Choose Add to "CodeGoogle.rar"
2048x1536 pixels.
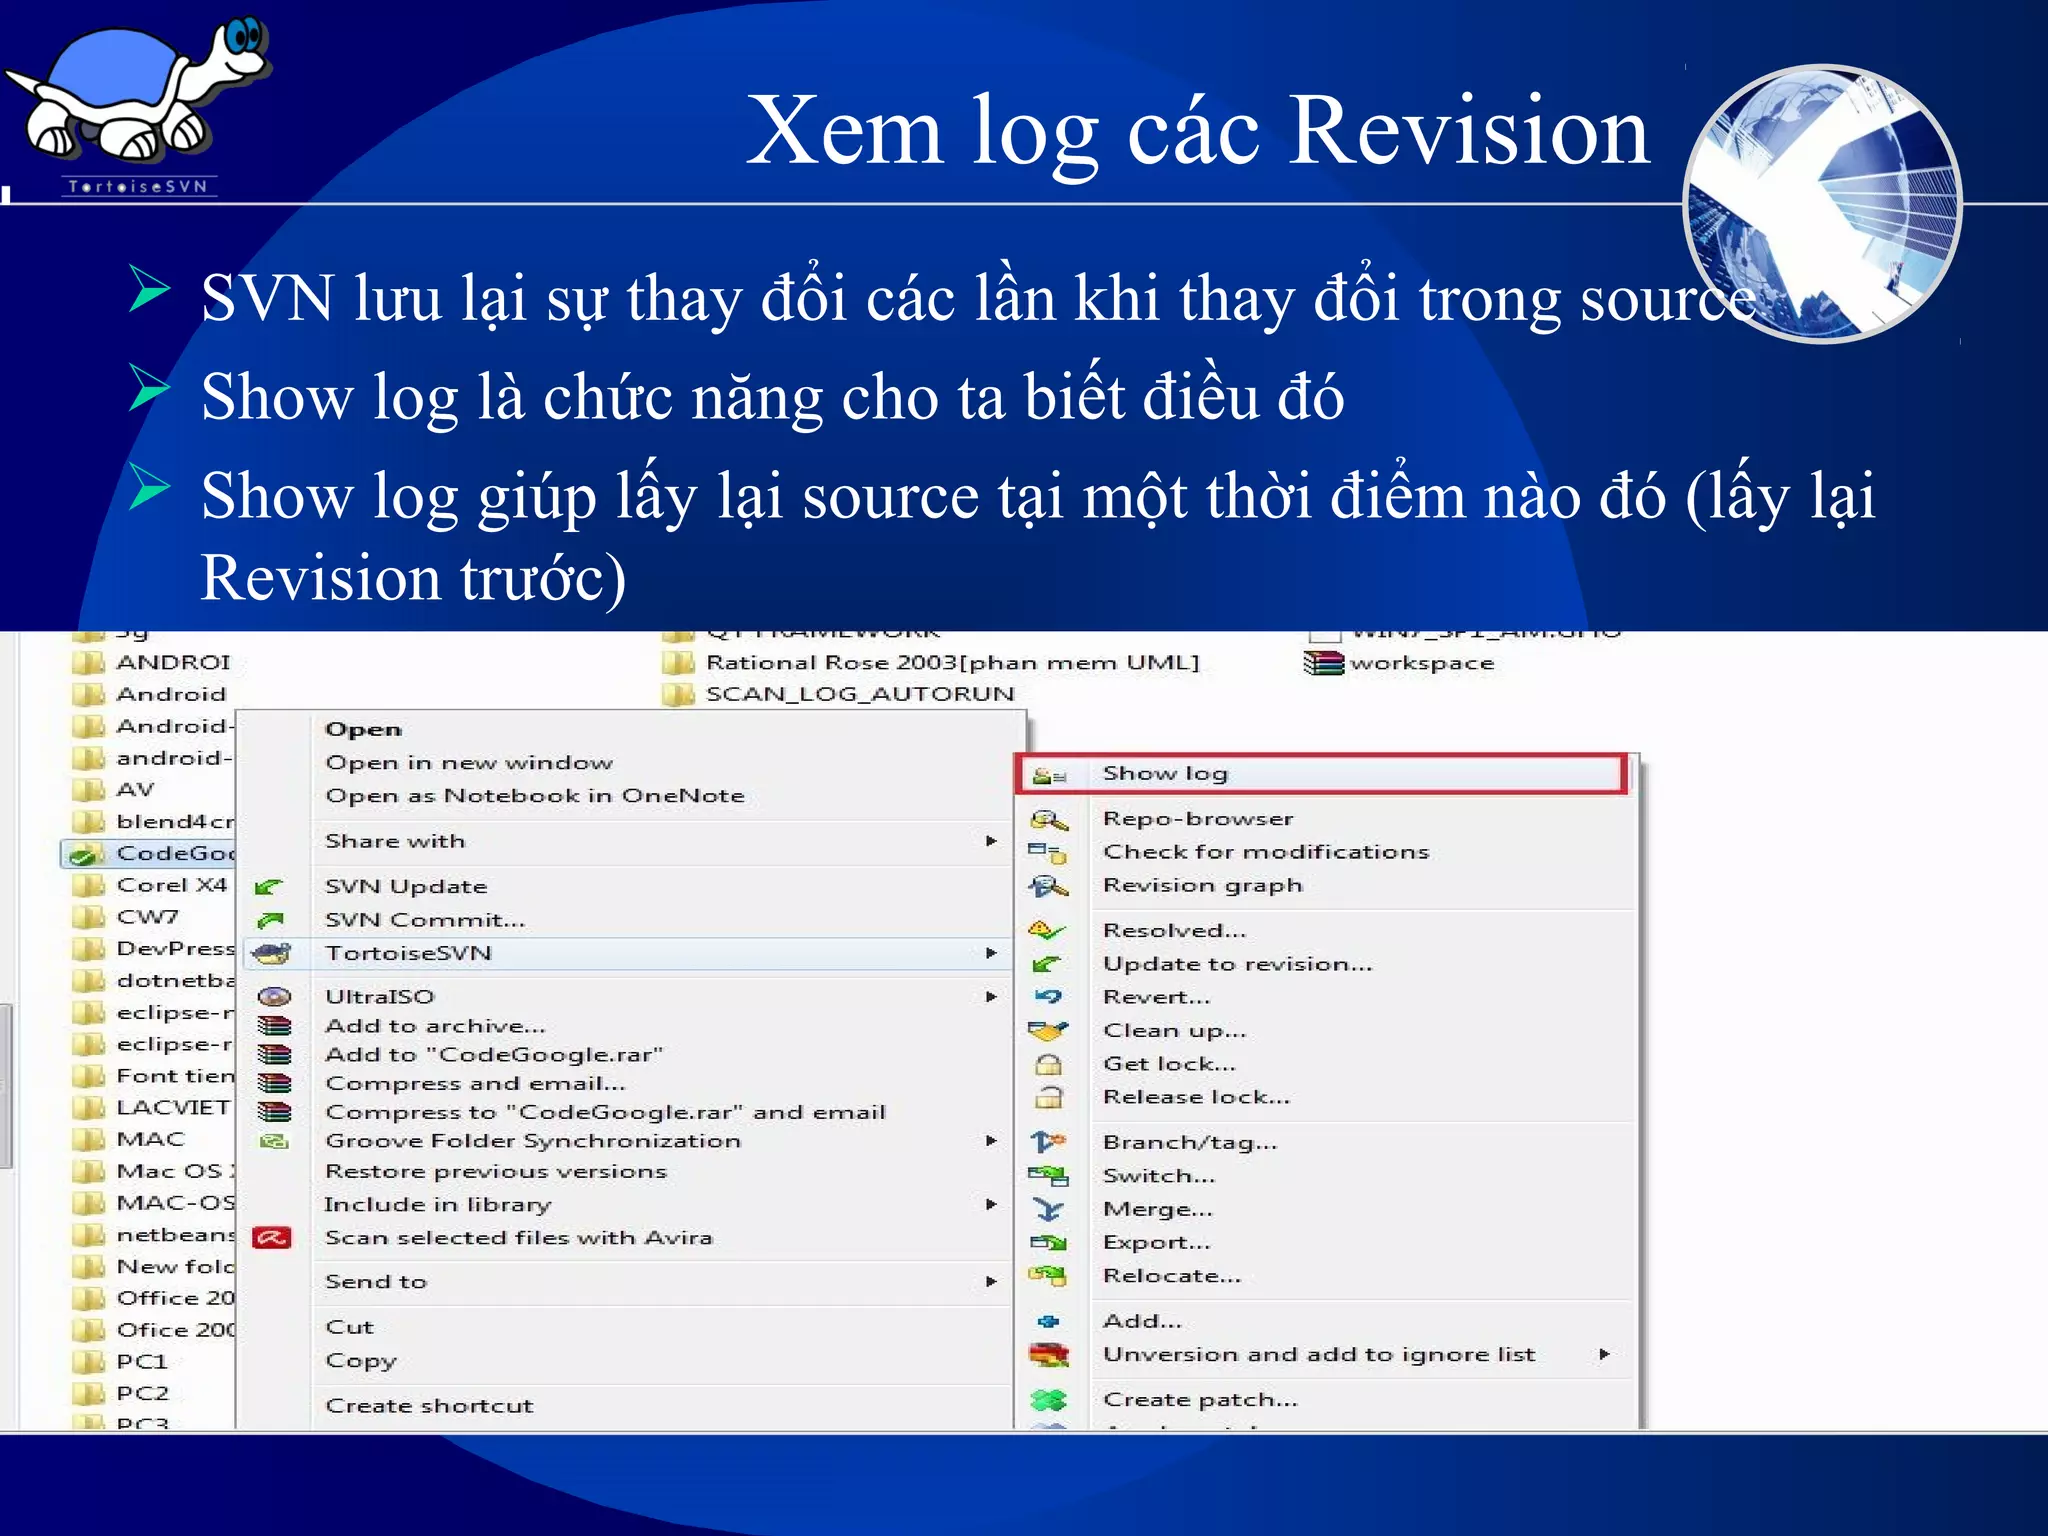coord(494,1055)
